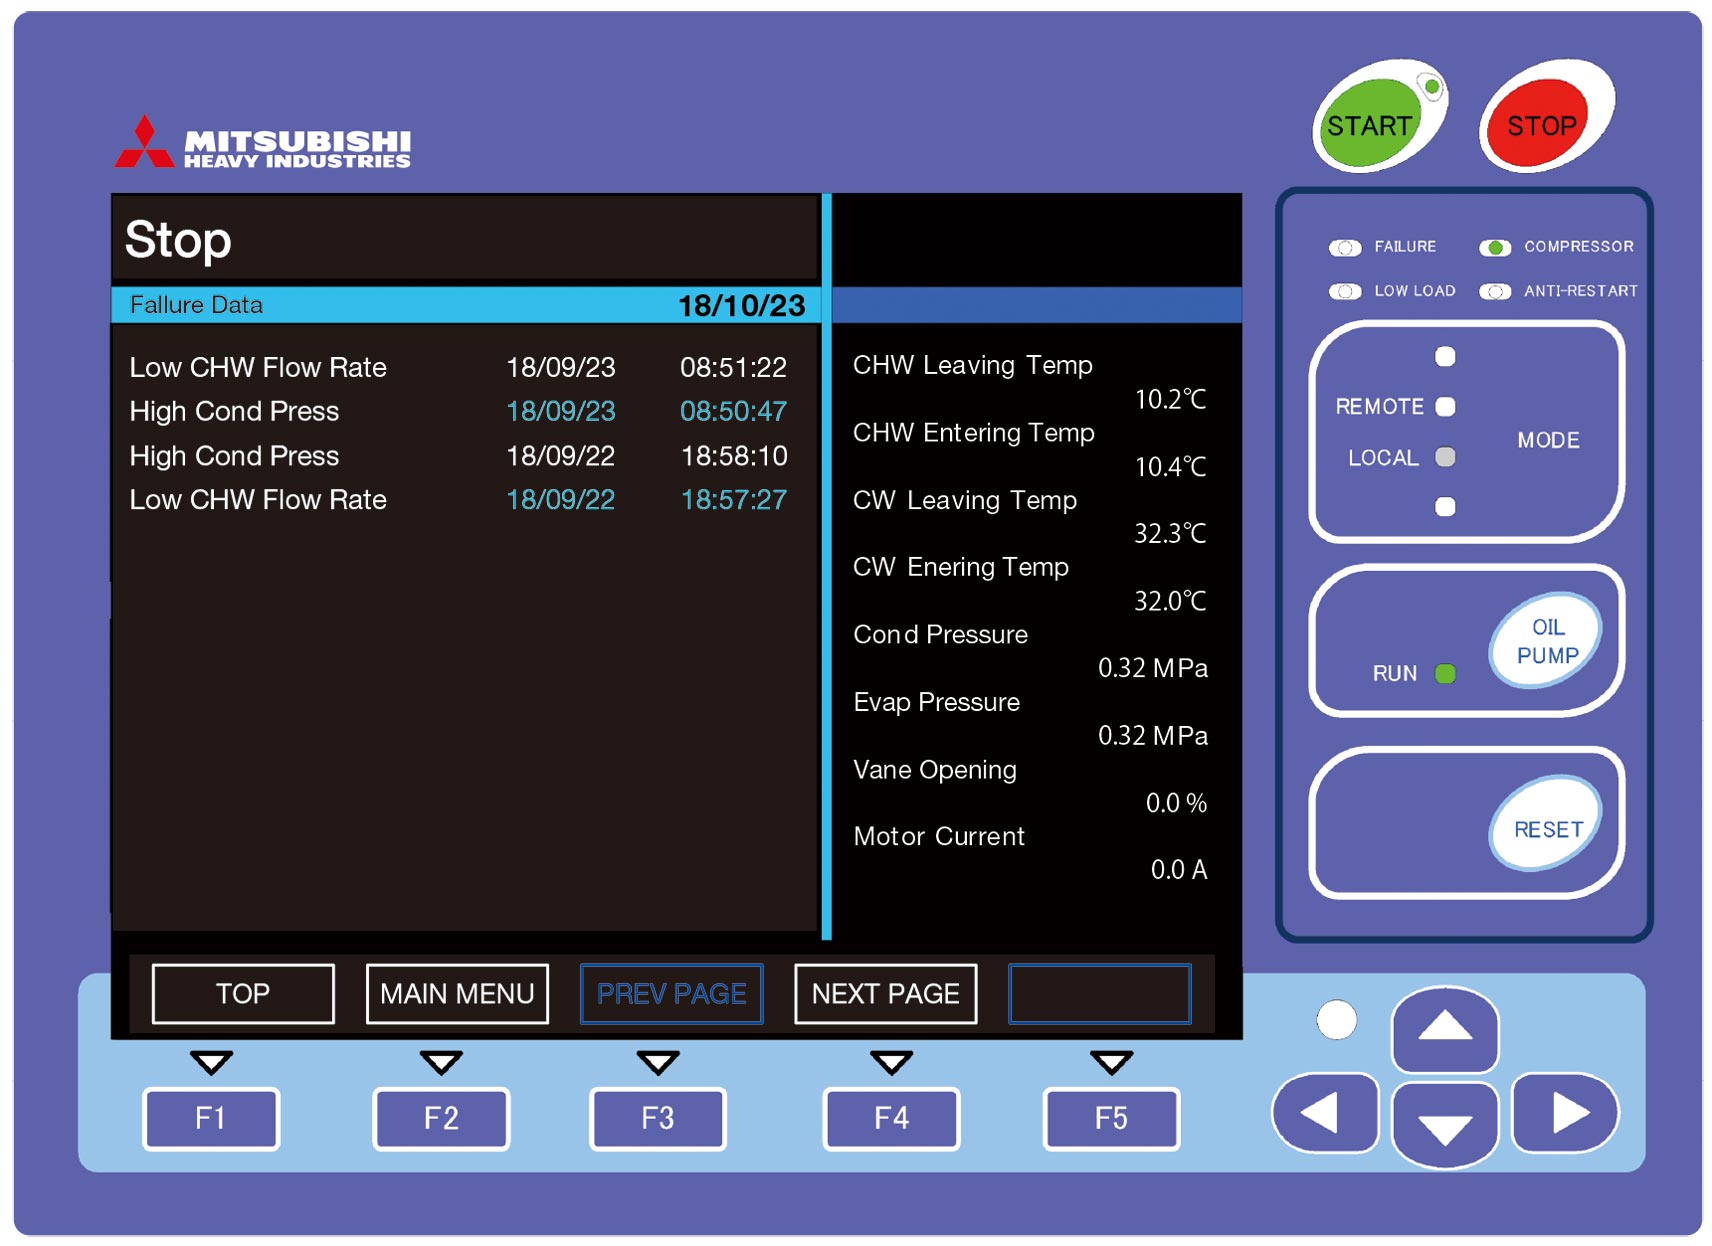Click the CHW Entering Temp value 10.4℃
Image resolution: width=1712 pixels, height=1246 pixels.
(1170, 466)
